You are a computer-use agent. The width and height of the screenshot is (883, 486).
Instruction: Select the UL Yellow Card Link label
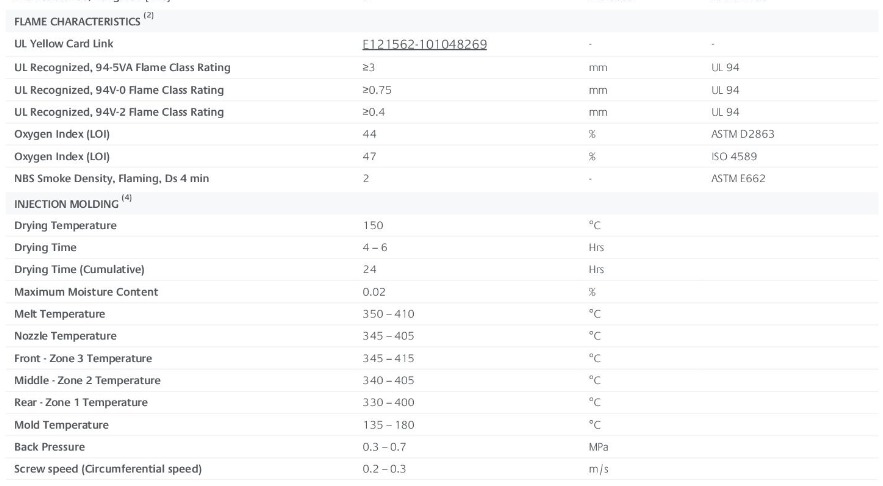tap(62, 45)
